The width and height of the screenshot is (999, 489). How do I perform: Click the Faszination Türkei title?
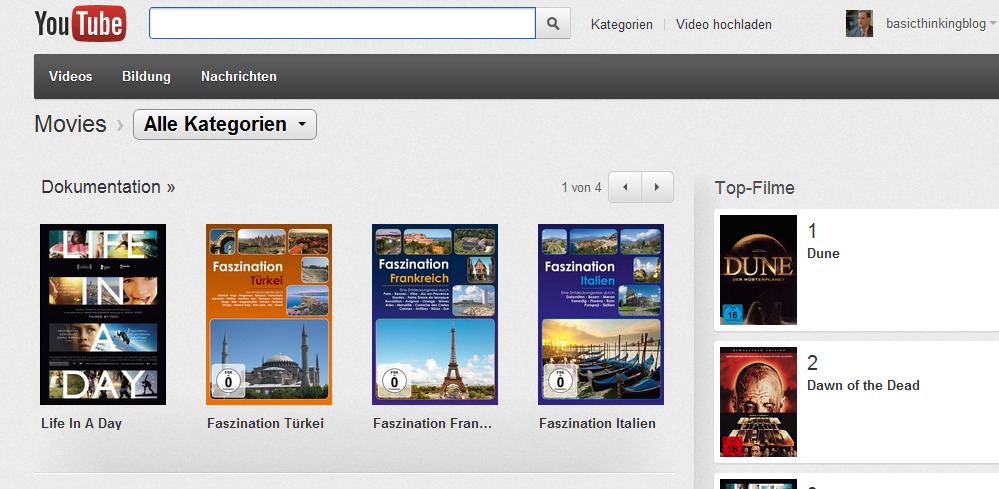coord(266,423)
